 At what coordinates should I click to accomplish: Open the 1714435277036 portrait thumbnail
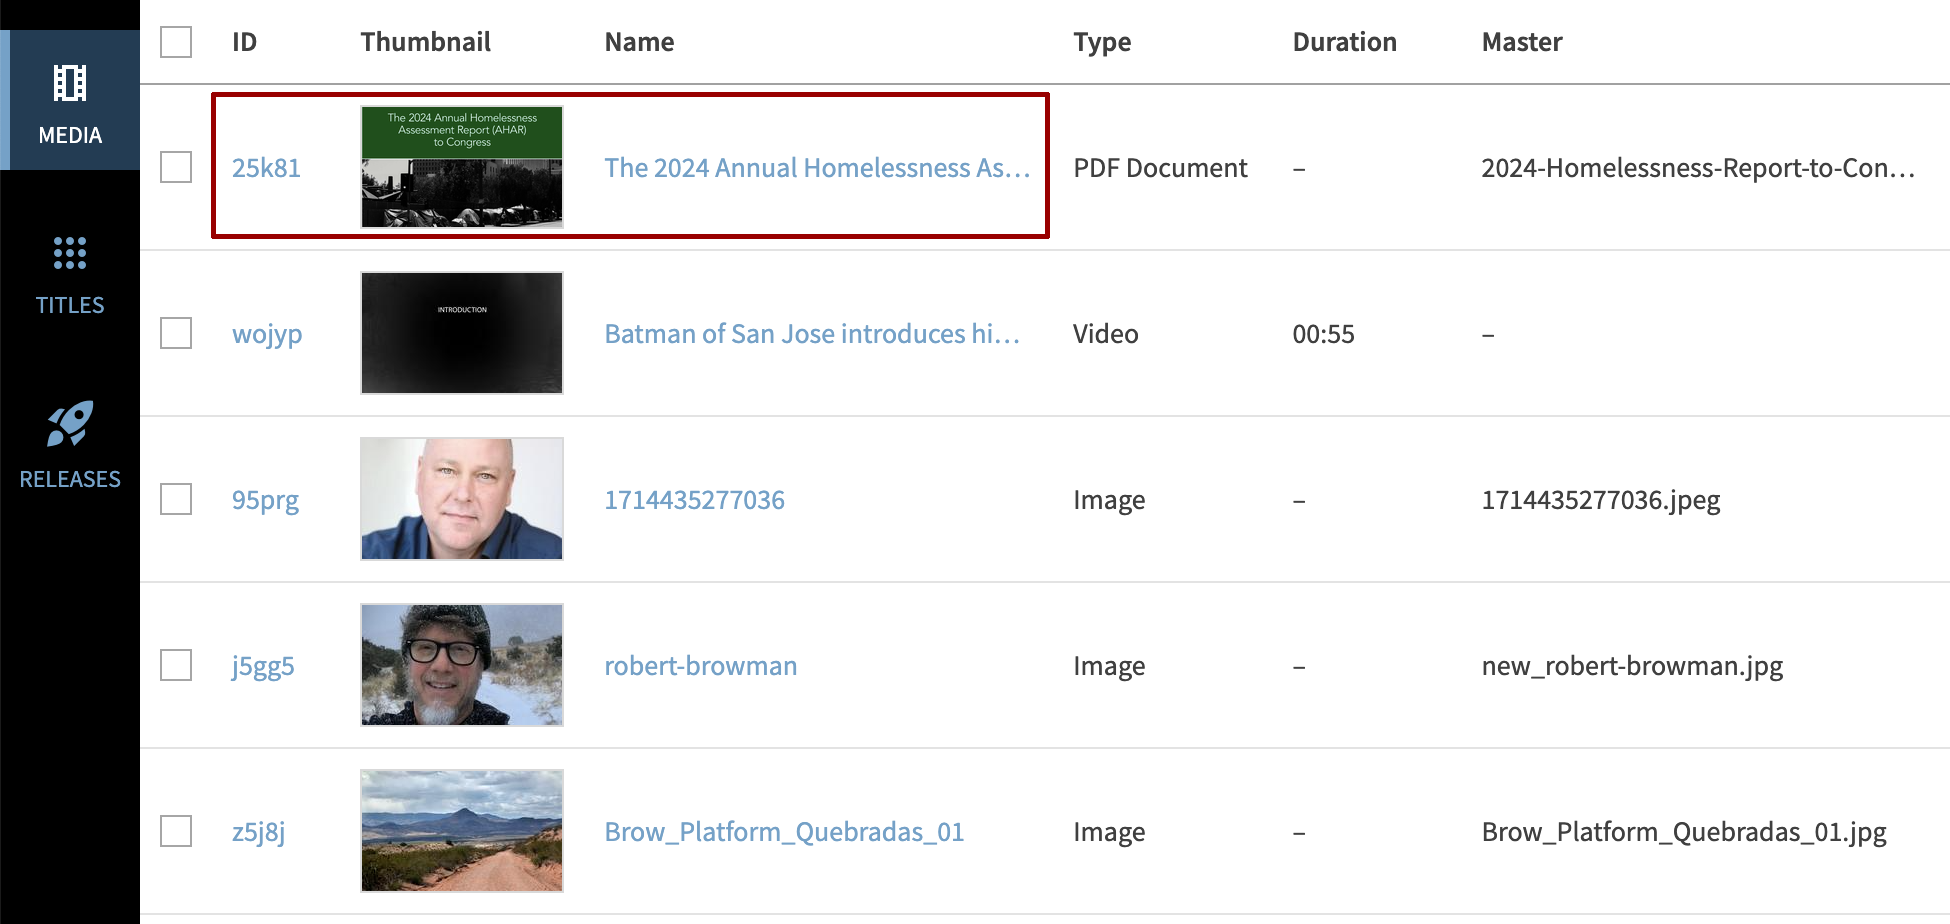point(461,499)
